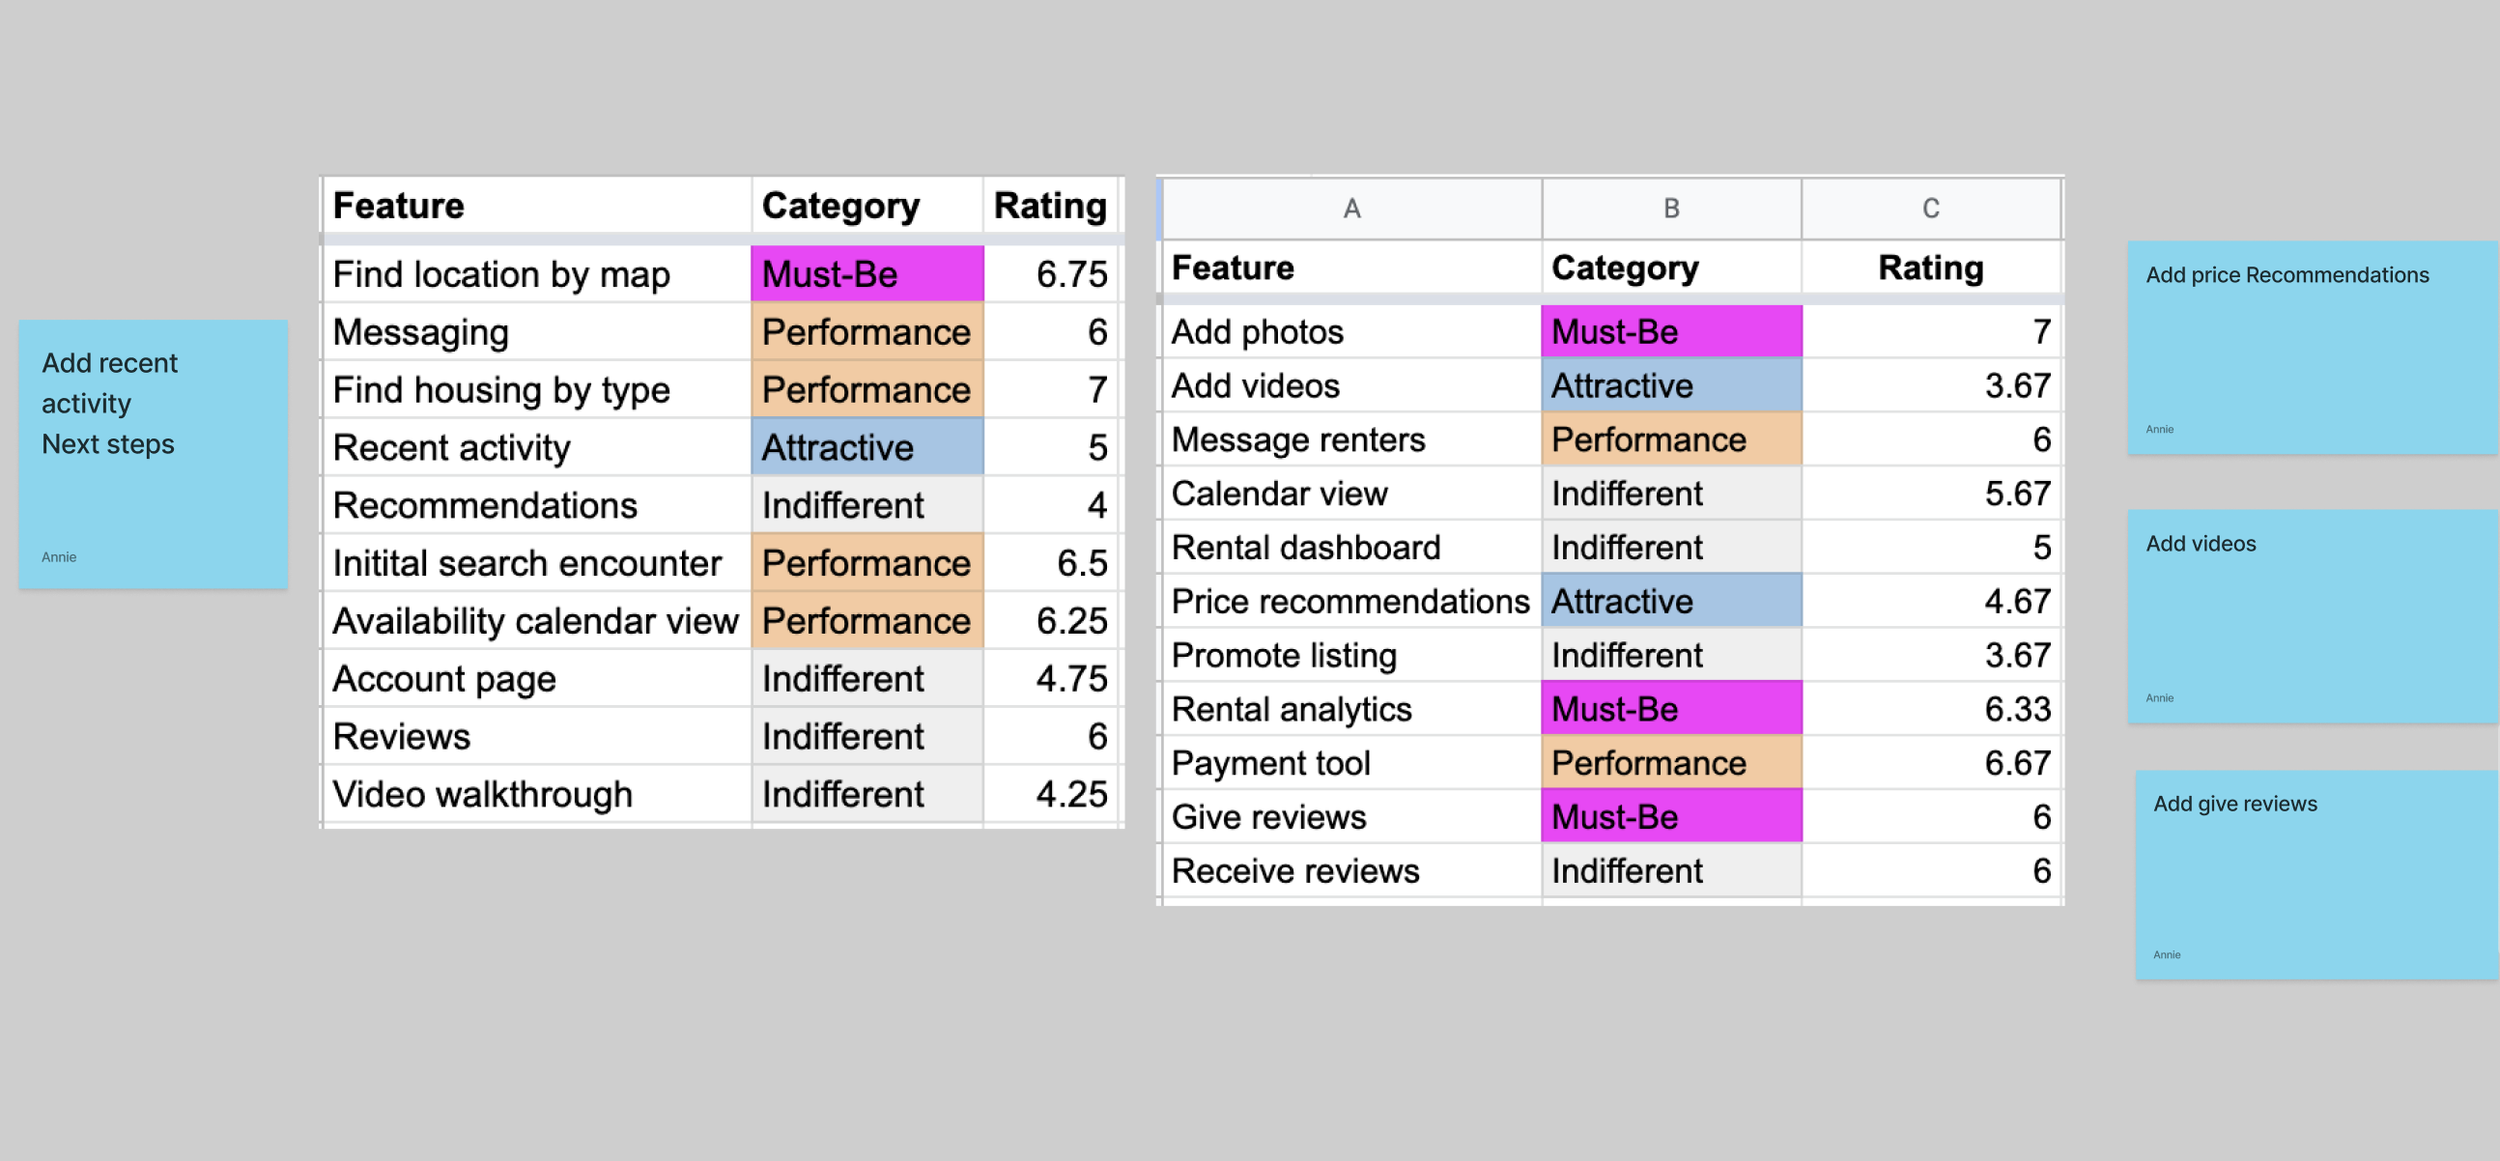
Task: Click blue Attractive cell beside Recent activity
Action: point(866,447)
